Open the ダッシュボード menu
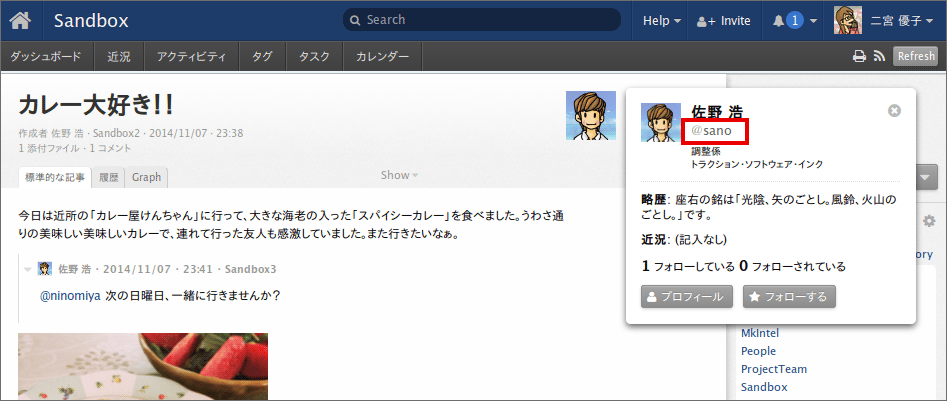This screenshot has height=401, width=947. (46, 57)
